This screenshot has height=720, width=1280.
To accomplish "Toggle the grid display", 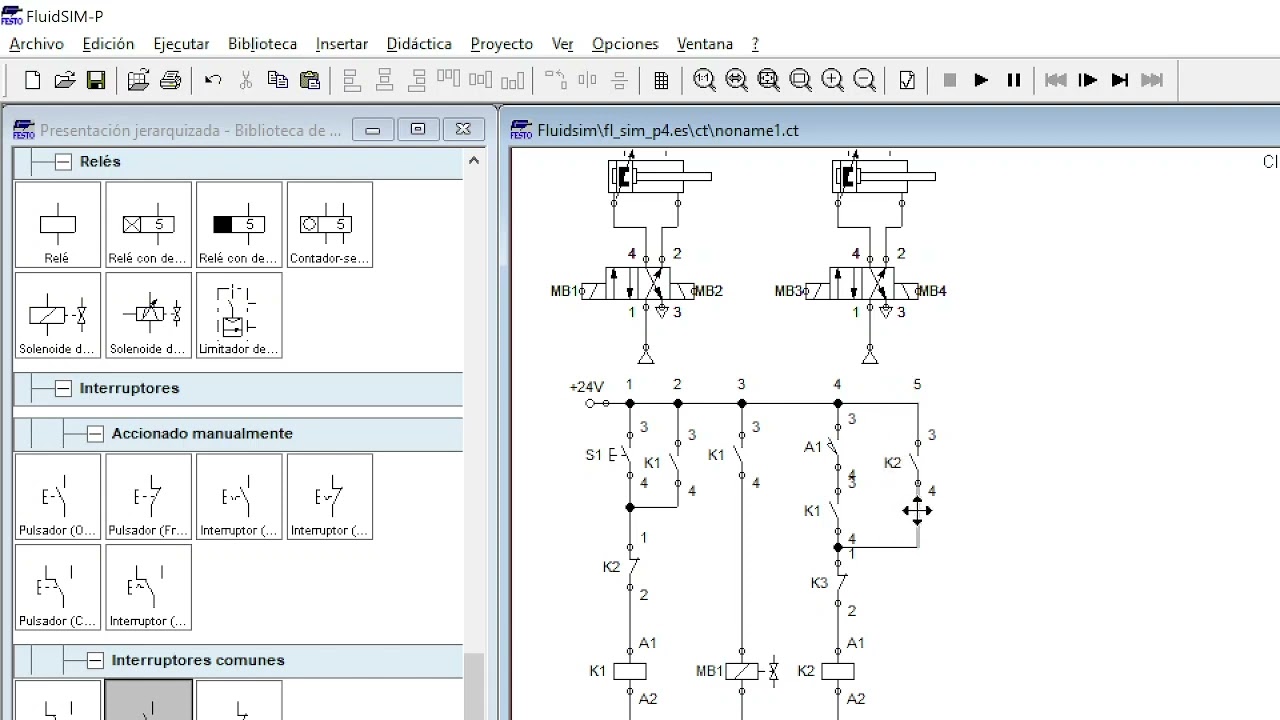I will [x=661, y=81].
